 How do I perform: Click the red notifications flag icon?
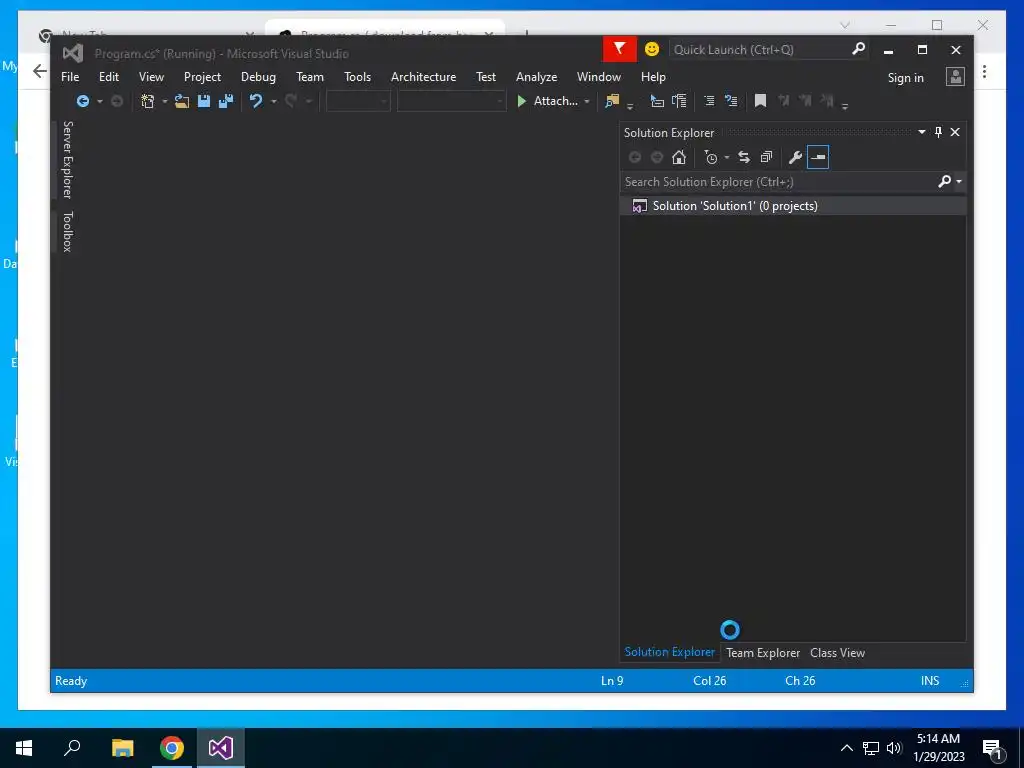[619, 50]
